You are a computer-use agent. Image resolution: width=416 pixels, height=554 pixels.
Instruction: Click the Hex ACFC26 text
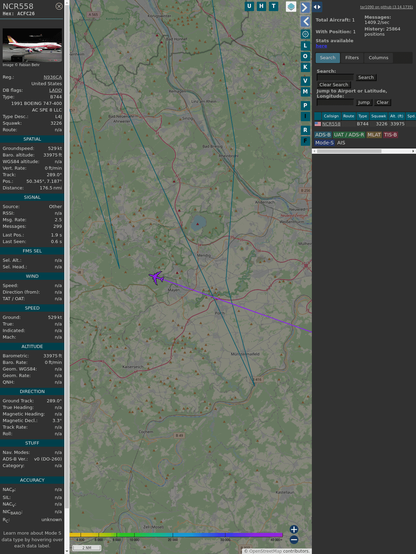[19, 14]
